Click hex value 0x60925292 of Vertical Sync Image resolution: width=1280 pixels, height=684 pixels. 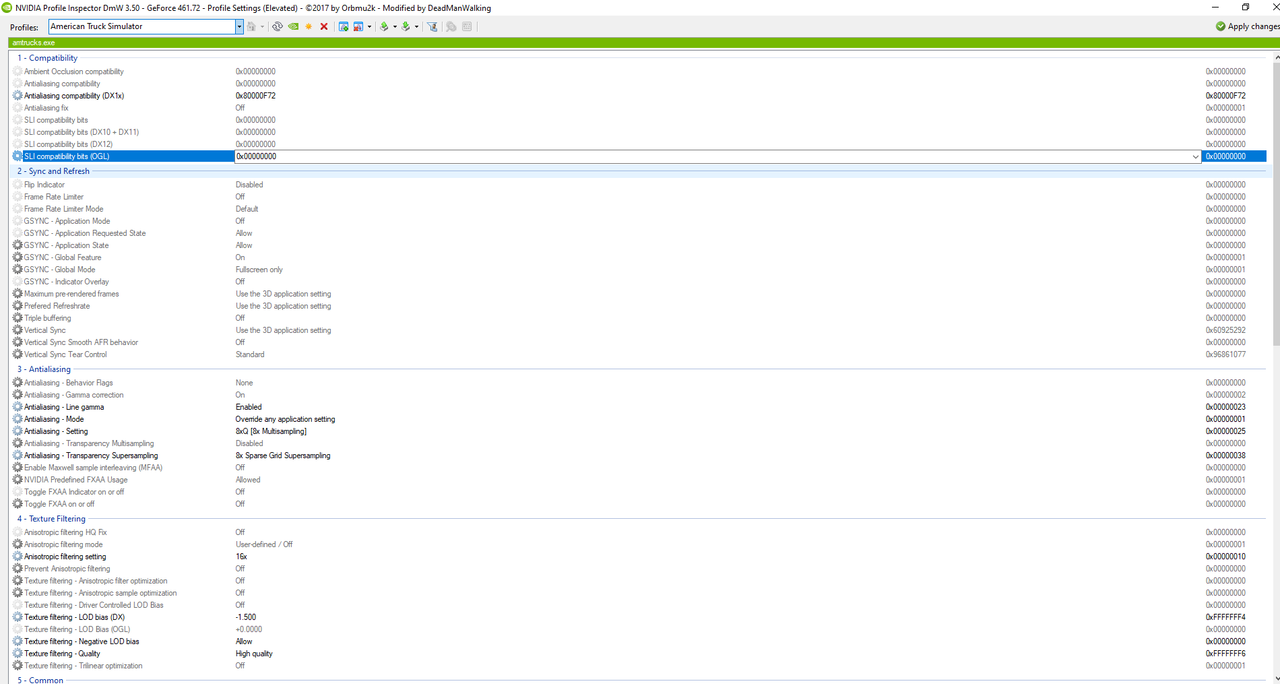(1225, 330)
